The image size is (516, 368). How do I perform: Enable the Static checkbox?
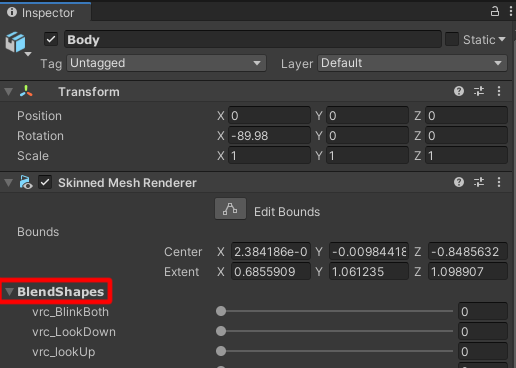452,39
